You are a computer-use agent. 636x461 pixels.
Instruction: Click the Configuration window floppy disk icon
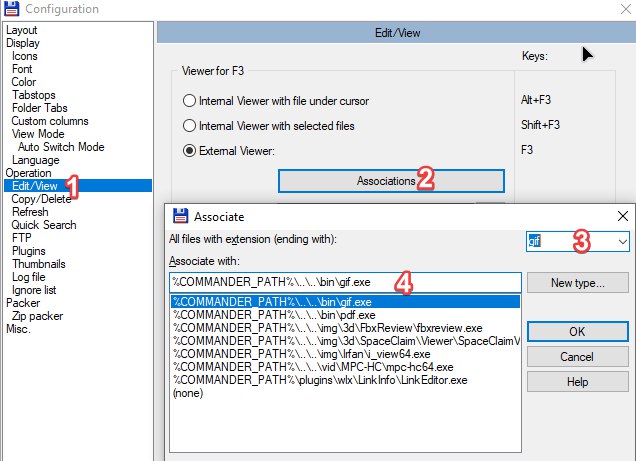pos(11,9)
